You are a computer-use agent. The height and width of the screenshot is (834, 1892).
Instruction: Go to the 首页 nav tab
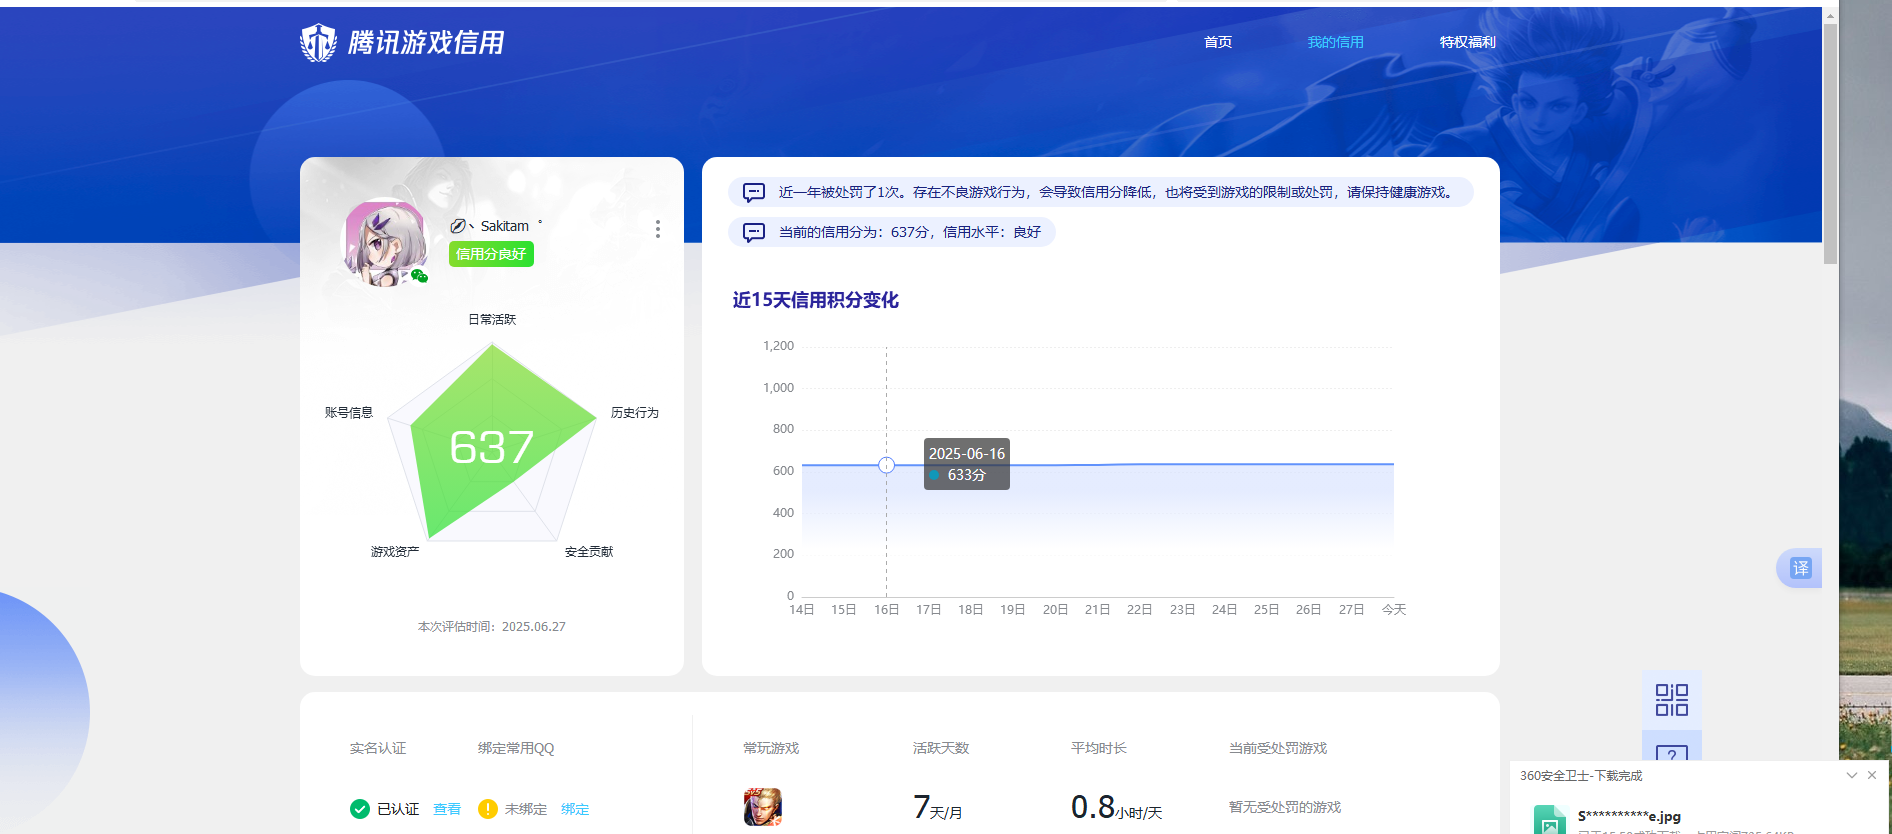[1218, 42]
